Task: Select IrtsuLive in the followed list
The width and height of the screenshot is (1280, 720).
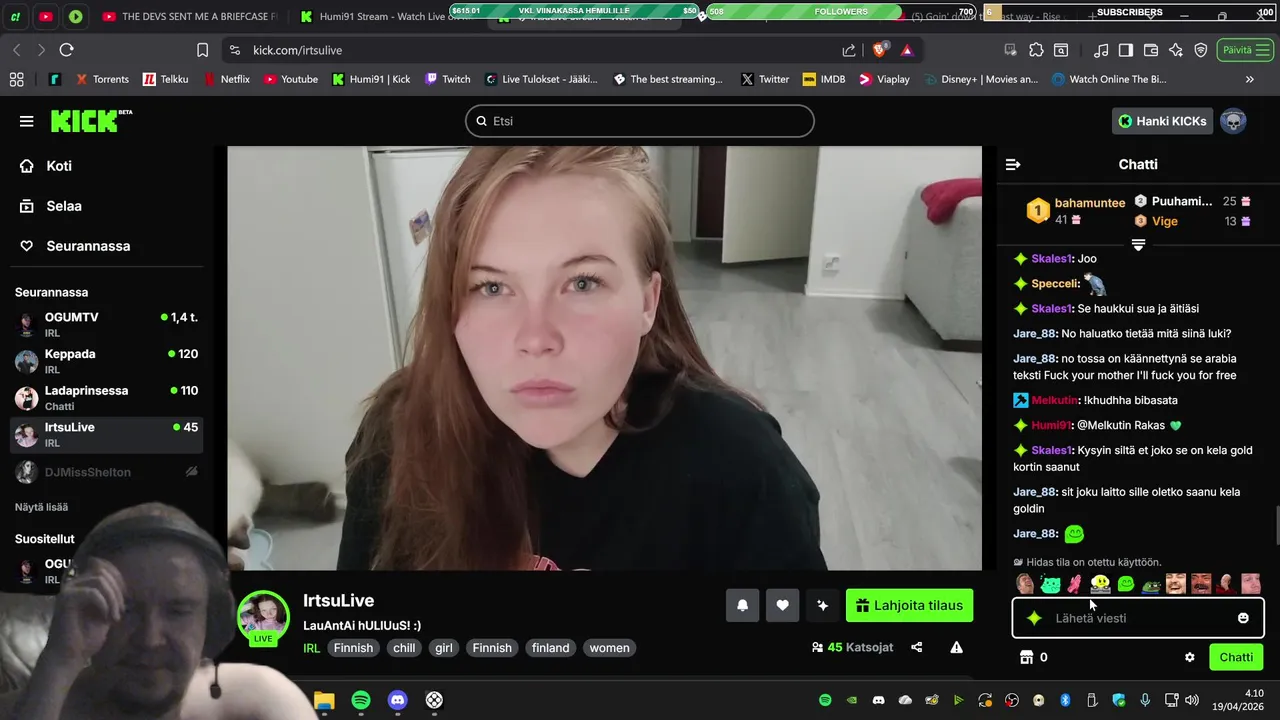Action: coord(106,434)
